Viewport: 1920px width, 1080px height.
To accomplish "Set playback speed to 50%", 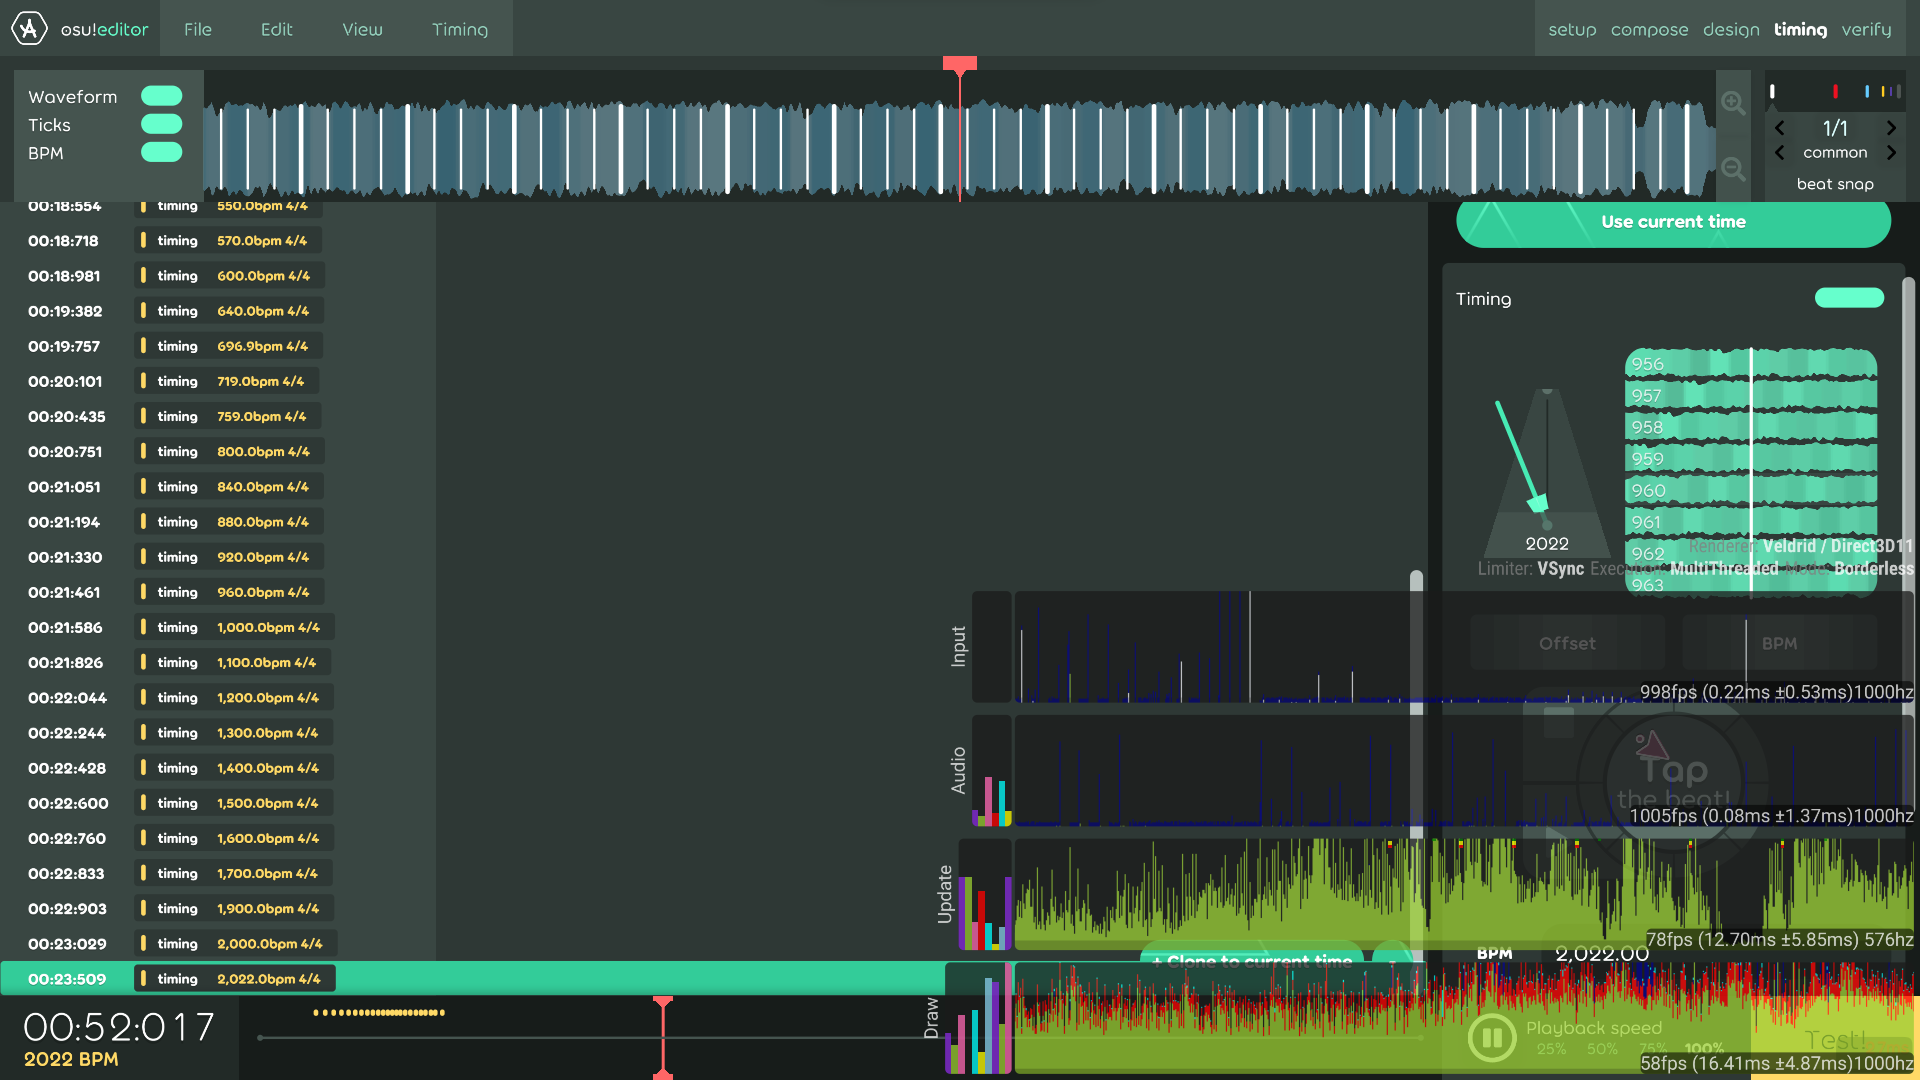I will [x=1602, y=1049].
